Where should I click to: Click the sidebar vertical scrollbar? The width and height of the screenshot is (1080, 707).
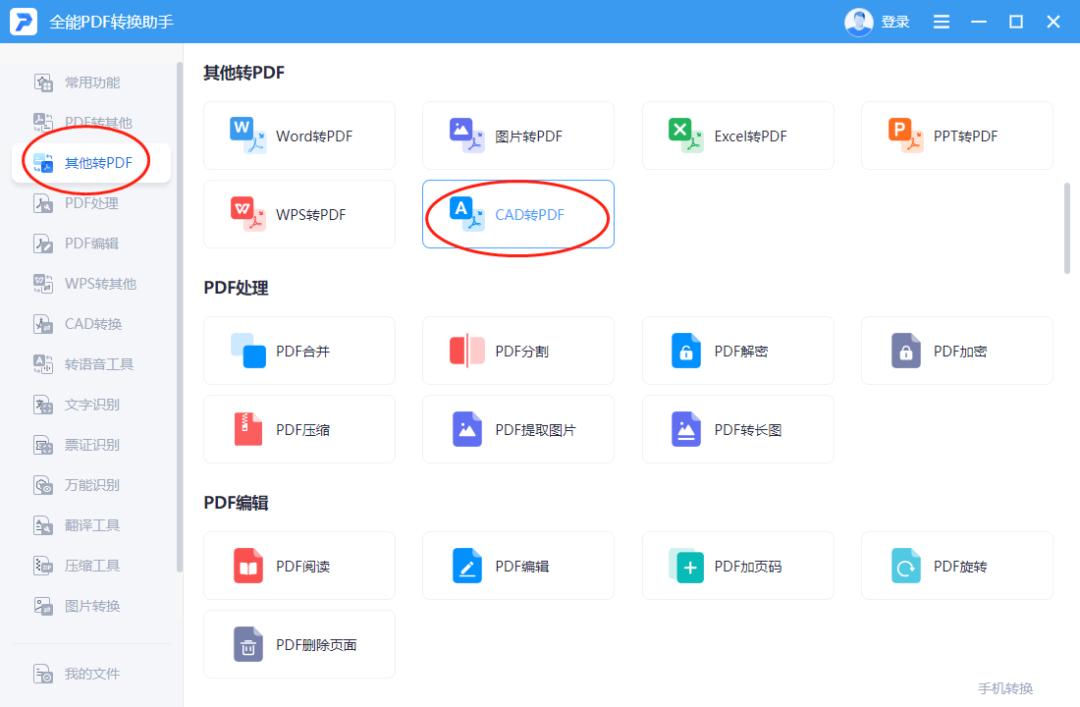180,317
